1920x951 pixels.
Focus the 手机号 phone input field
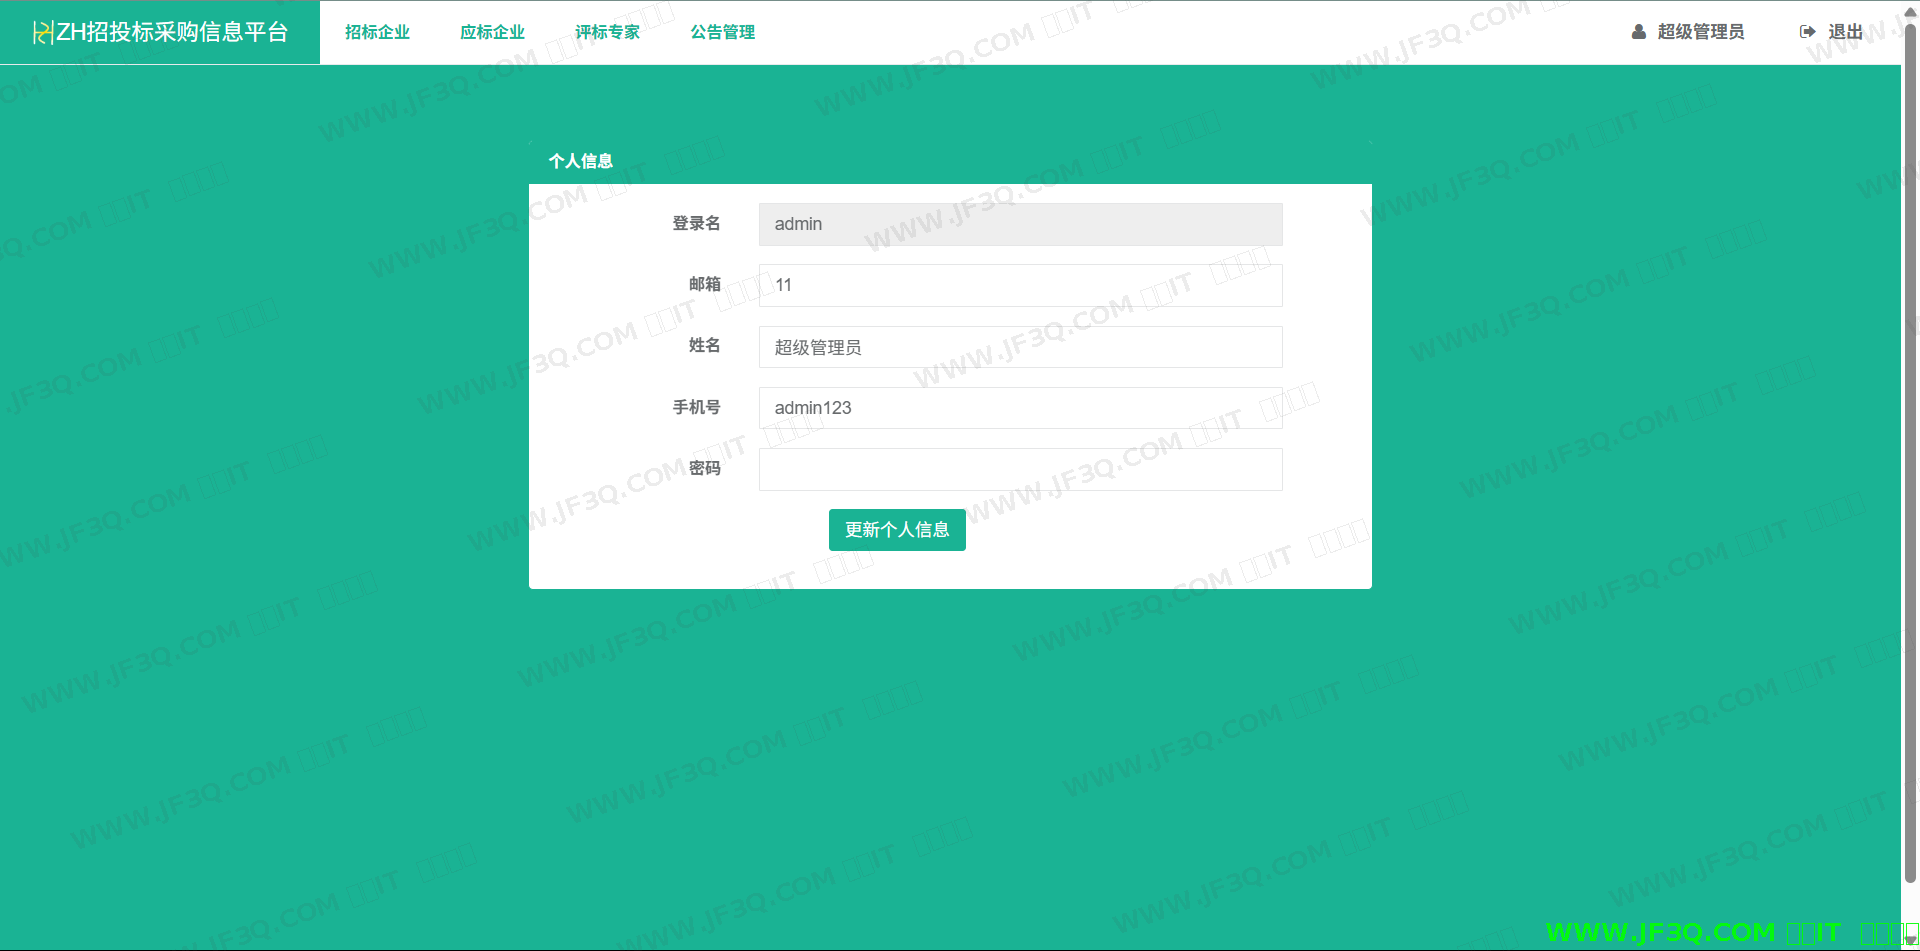click(x=1020, y=408)
